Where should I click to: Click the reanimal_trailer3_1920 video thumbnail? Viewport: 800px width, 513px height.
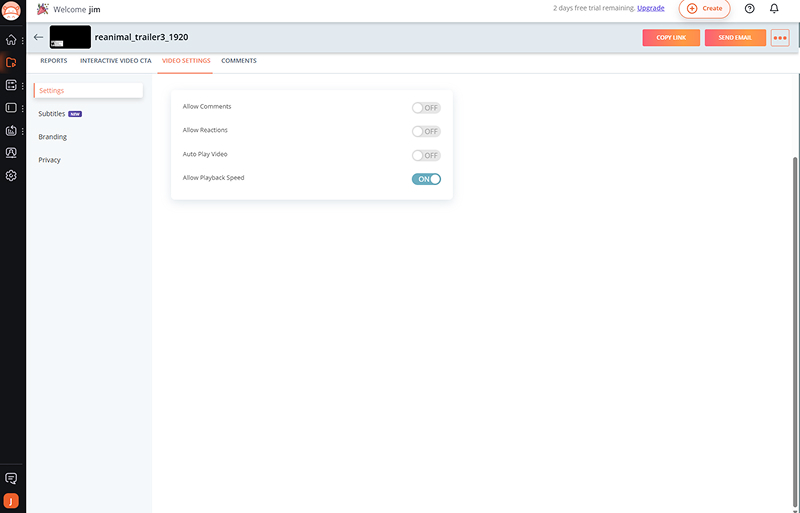pyautogui.click(x=70, y=37)
